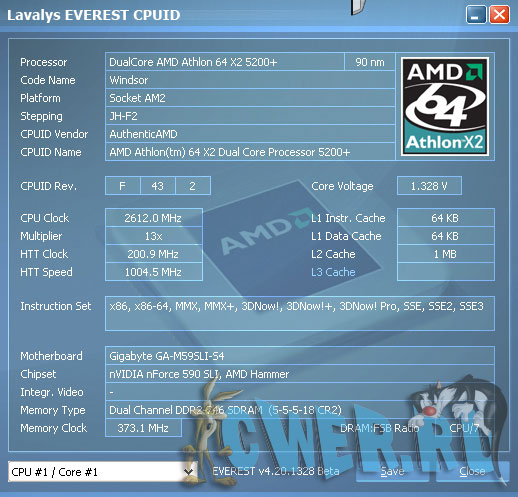Viewport: 518px width, 497px height.
Task: Click the CPUID Name value field
Action: 250,152
